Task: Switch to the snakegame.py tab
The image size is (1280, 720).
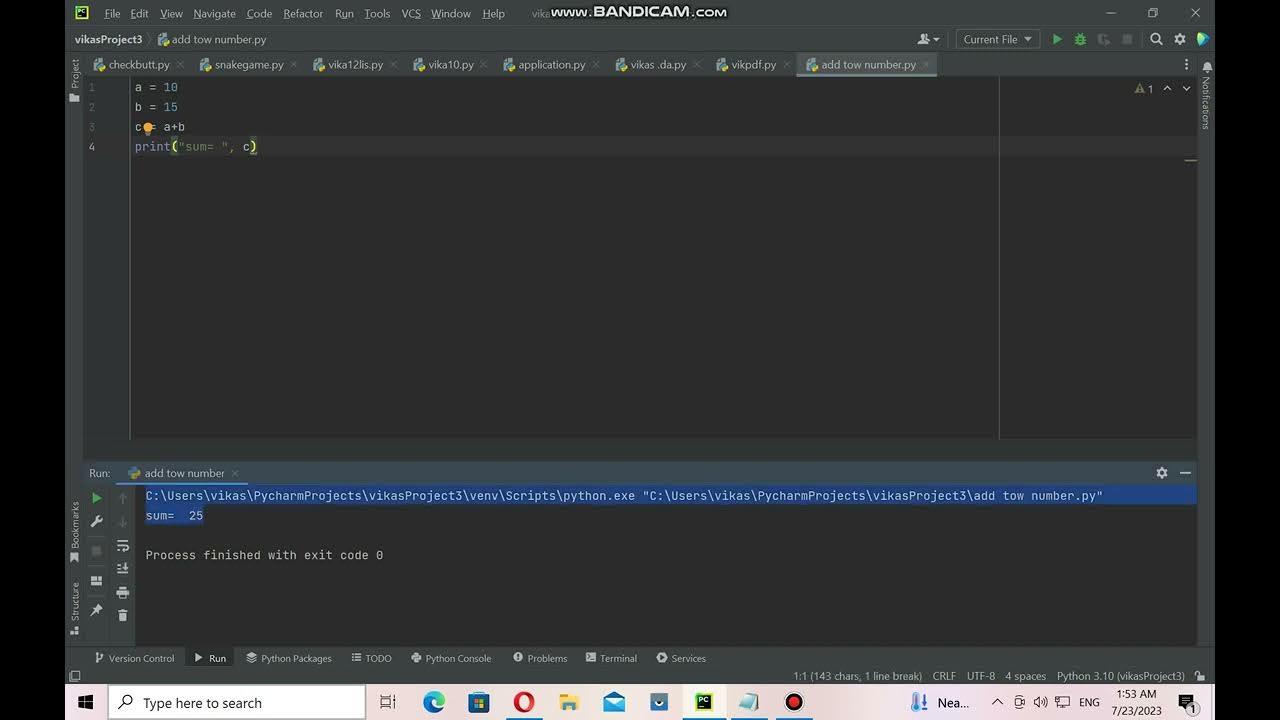Action: (249, 64)
